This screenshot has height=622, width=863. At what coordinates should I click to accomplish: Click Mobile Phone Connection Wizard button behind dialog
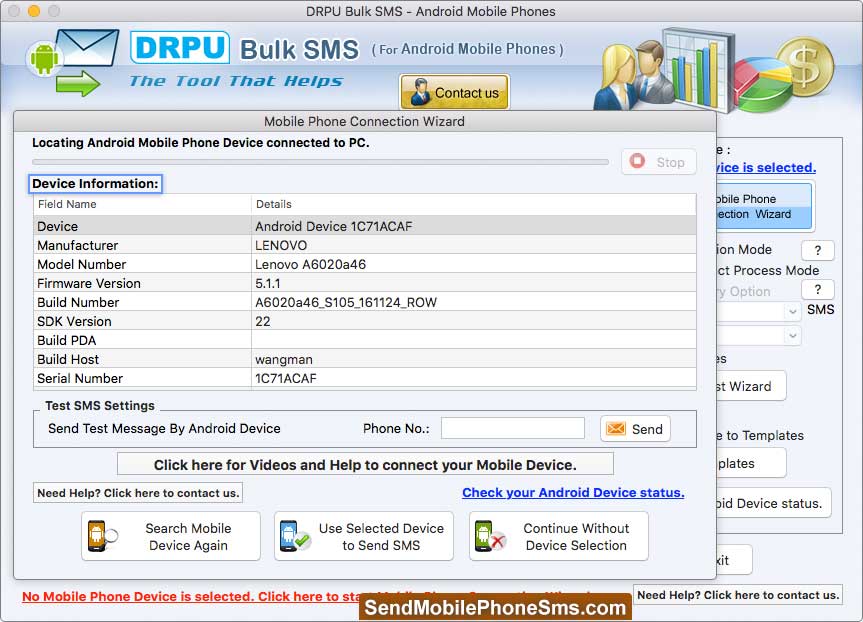tap(765, 206)
